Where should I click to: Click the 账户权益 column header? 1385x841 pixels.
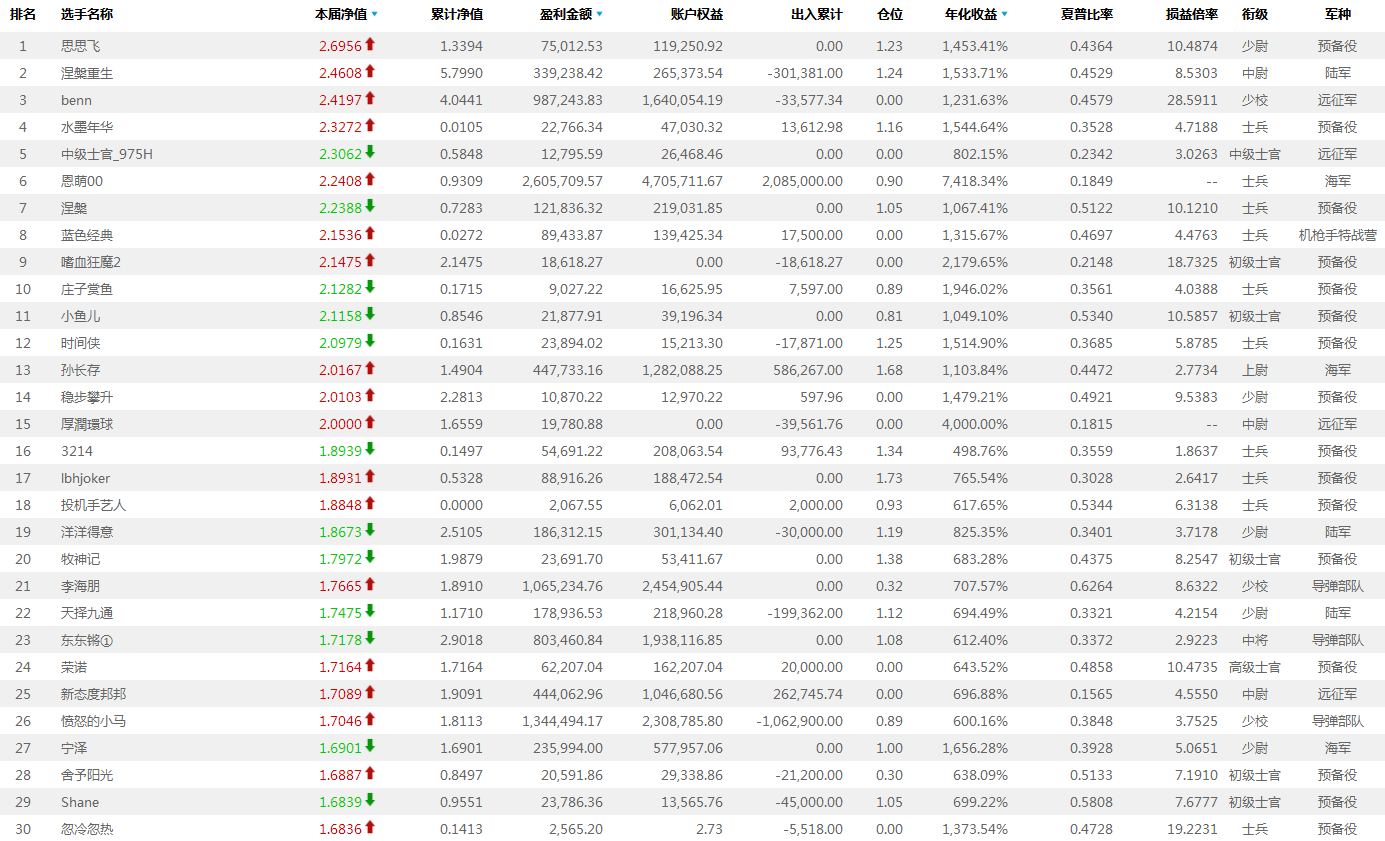pyautogui.click(x=697, y=14)
